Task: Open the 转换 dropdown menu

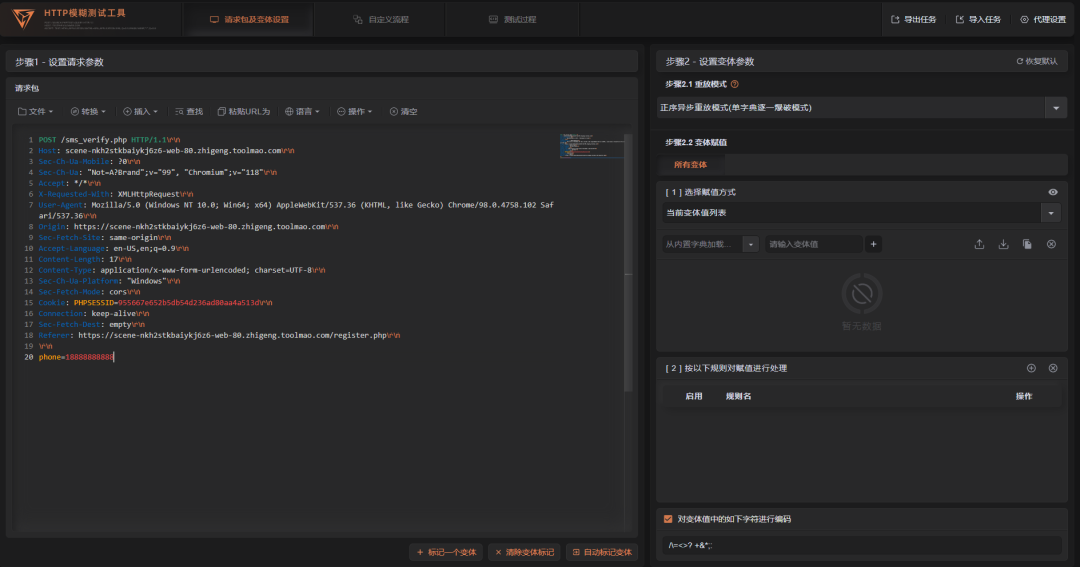Action: (x=88, y=111)
